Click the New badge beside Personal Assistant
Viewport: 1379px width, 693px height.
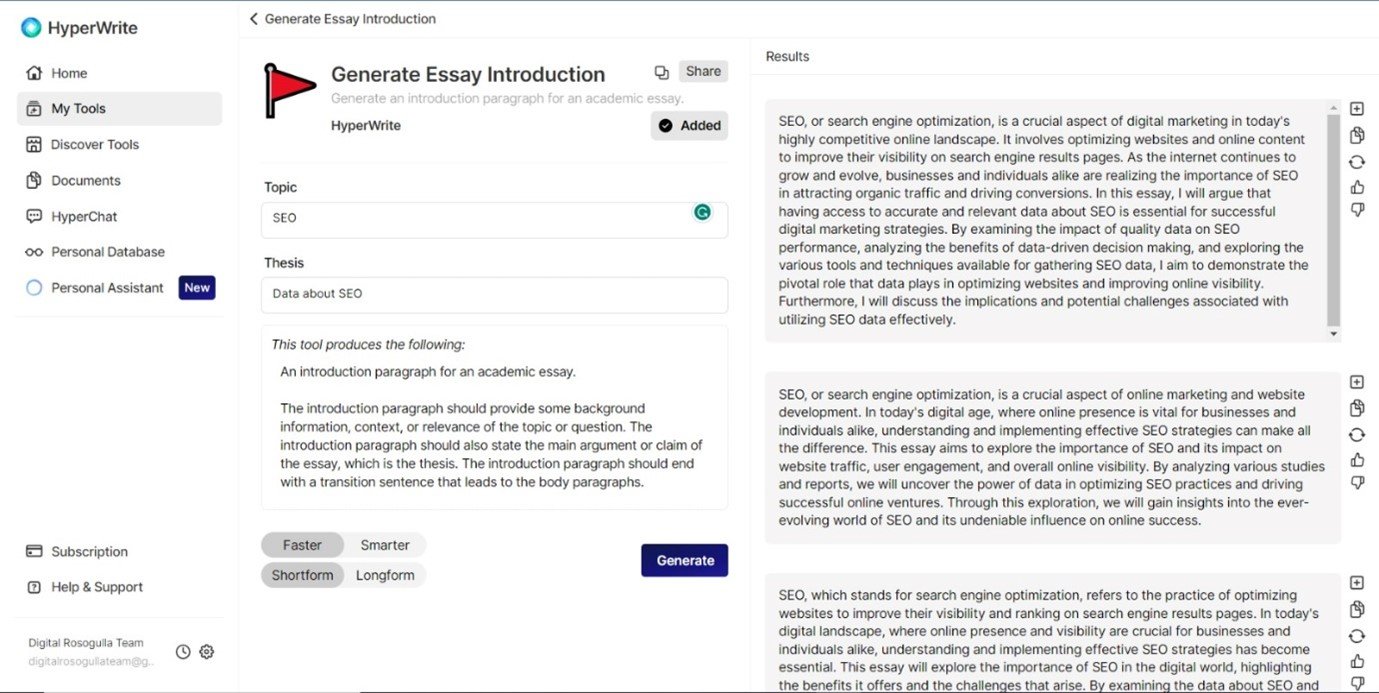coord(197,288)
